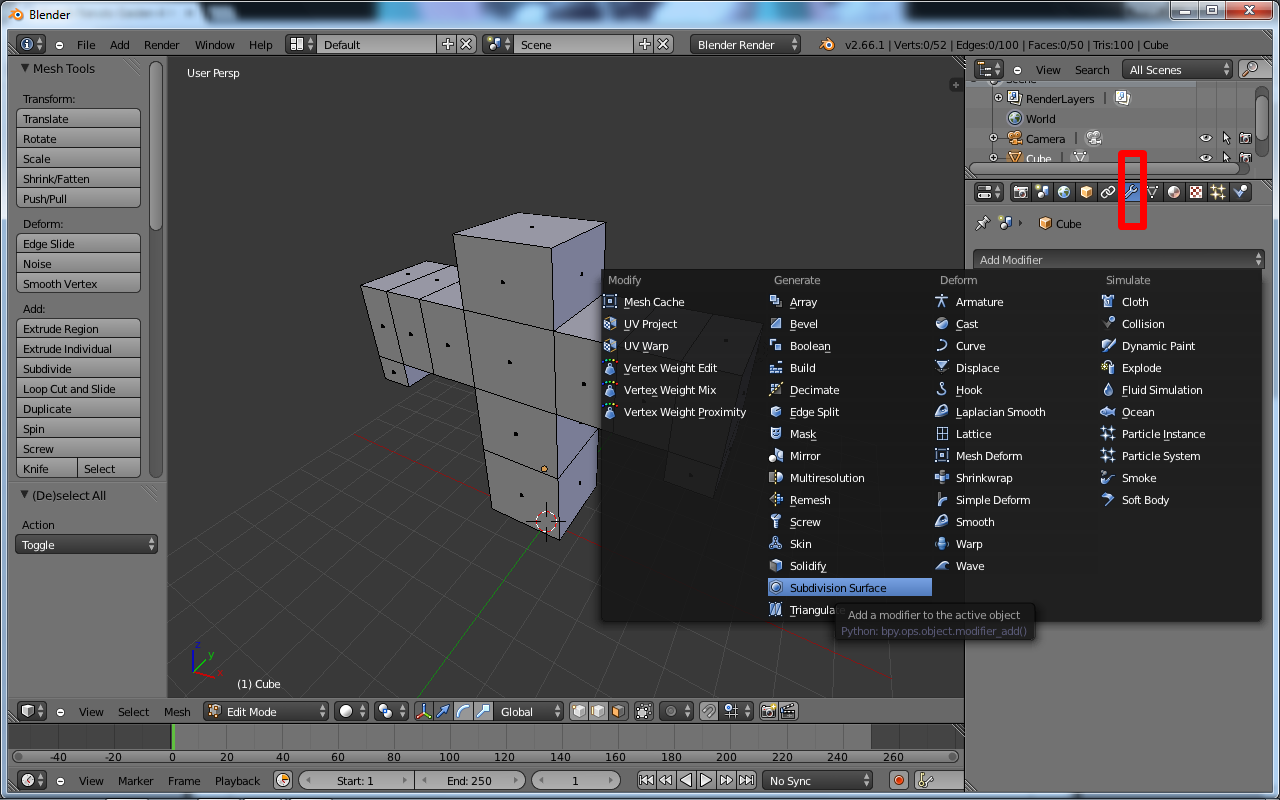The height and width of the screenshot is (800, 1280).
Task: Open the Physics properties tab
Action: tap(1240, 192)
